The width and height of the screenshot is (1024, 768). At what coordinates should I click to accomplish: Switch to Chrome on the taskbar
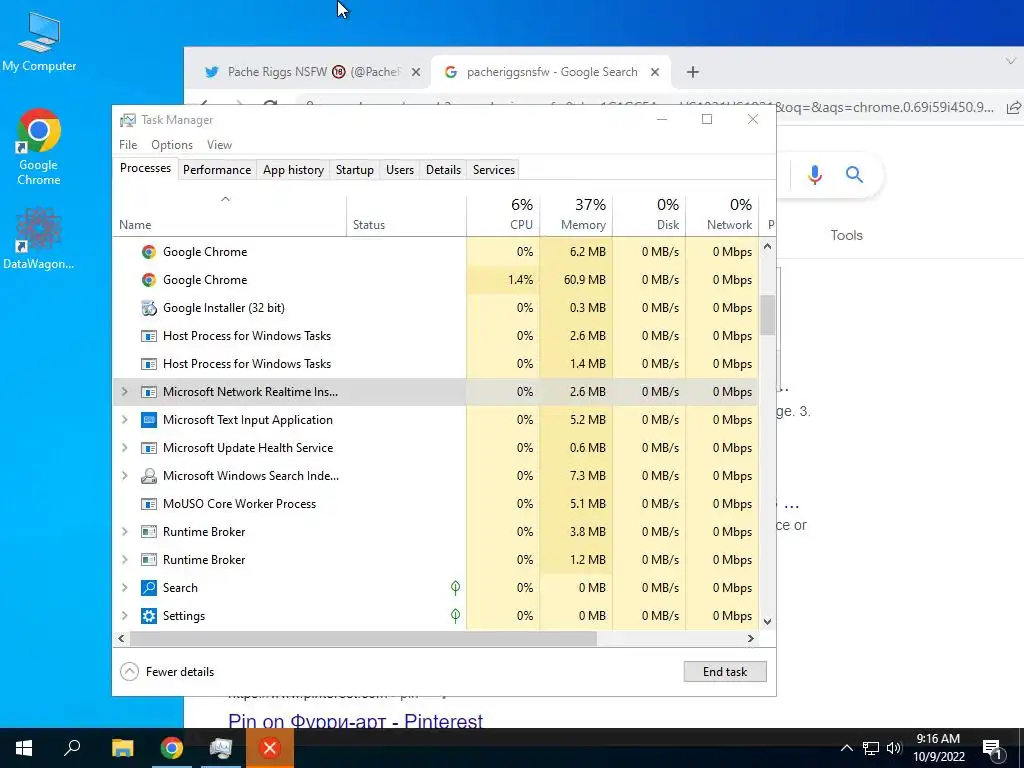172,748
